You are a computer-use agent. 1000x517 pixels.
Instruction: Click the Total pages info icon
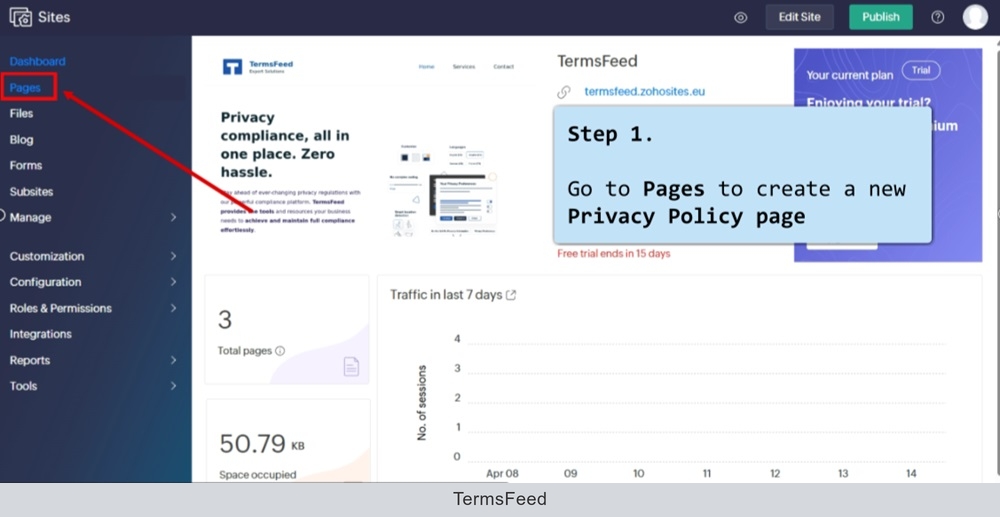tap(280, 351)
